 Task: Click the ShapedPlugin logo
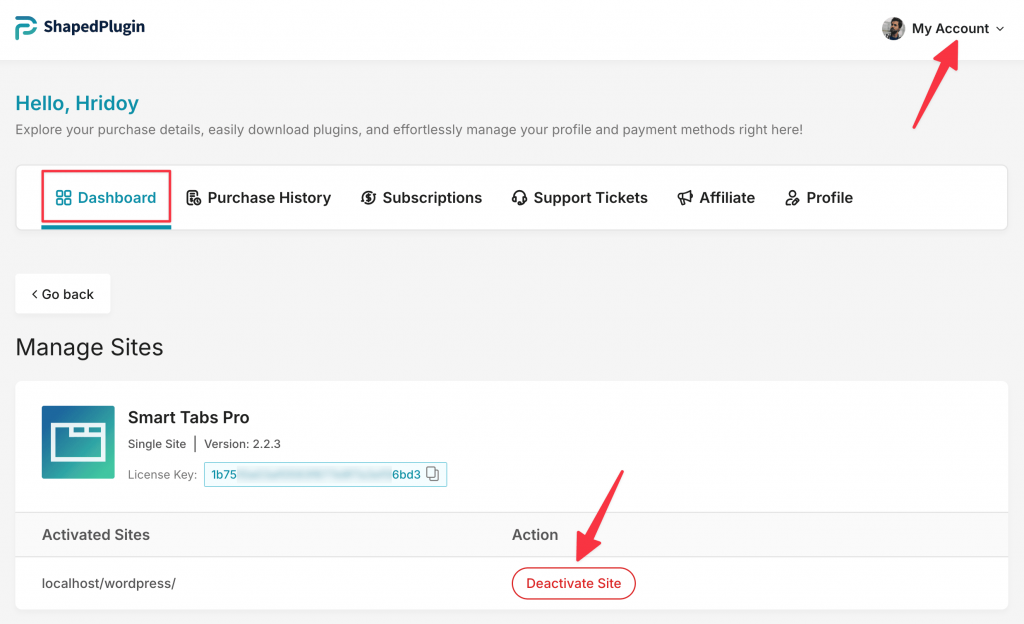click(80, 27)
